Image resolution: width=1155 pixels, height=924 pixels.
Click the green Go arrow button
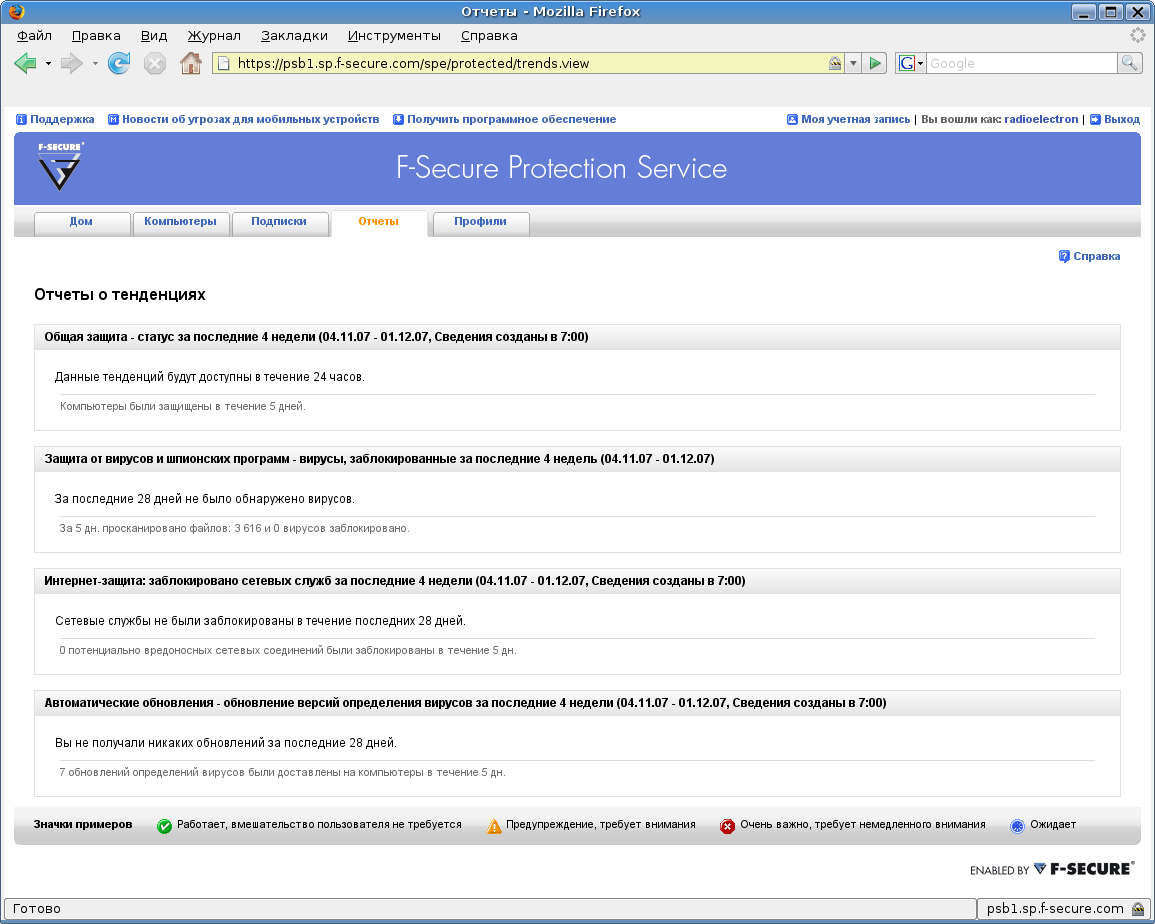(874, 63)
